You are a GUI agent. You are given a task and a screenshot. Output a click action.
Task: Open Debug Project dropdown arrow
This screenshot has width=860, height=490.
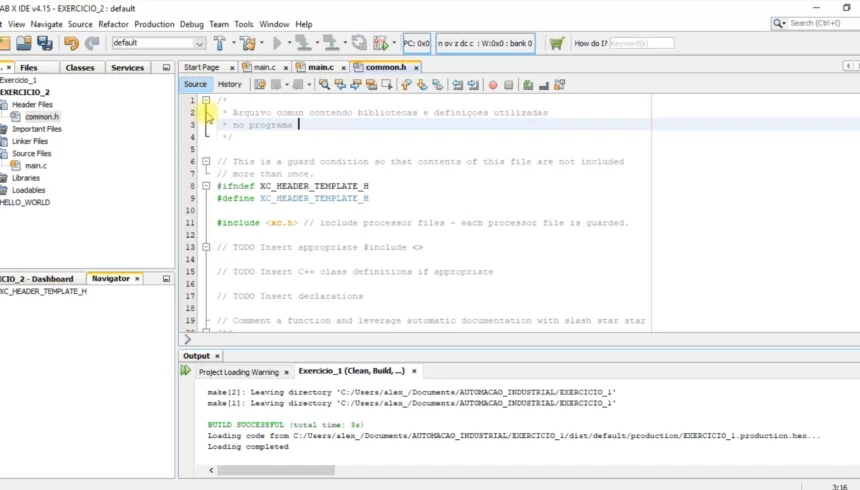tap(394, 43)
